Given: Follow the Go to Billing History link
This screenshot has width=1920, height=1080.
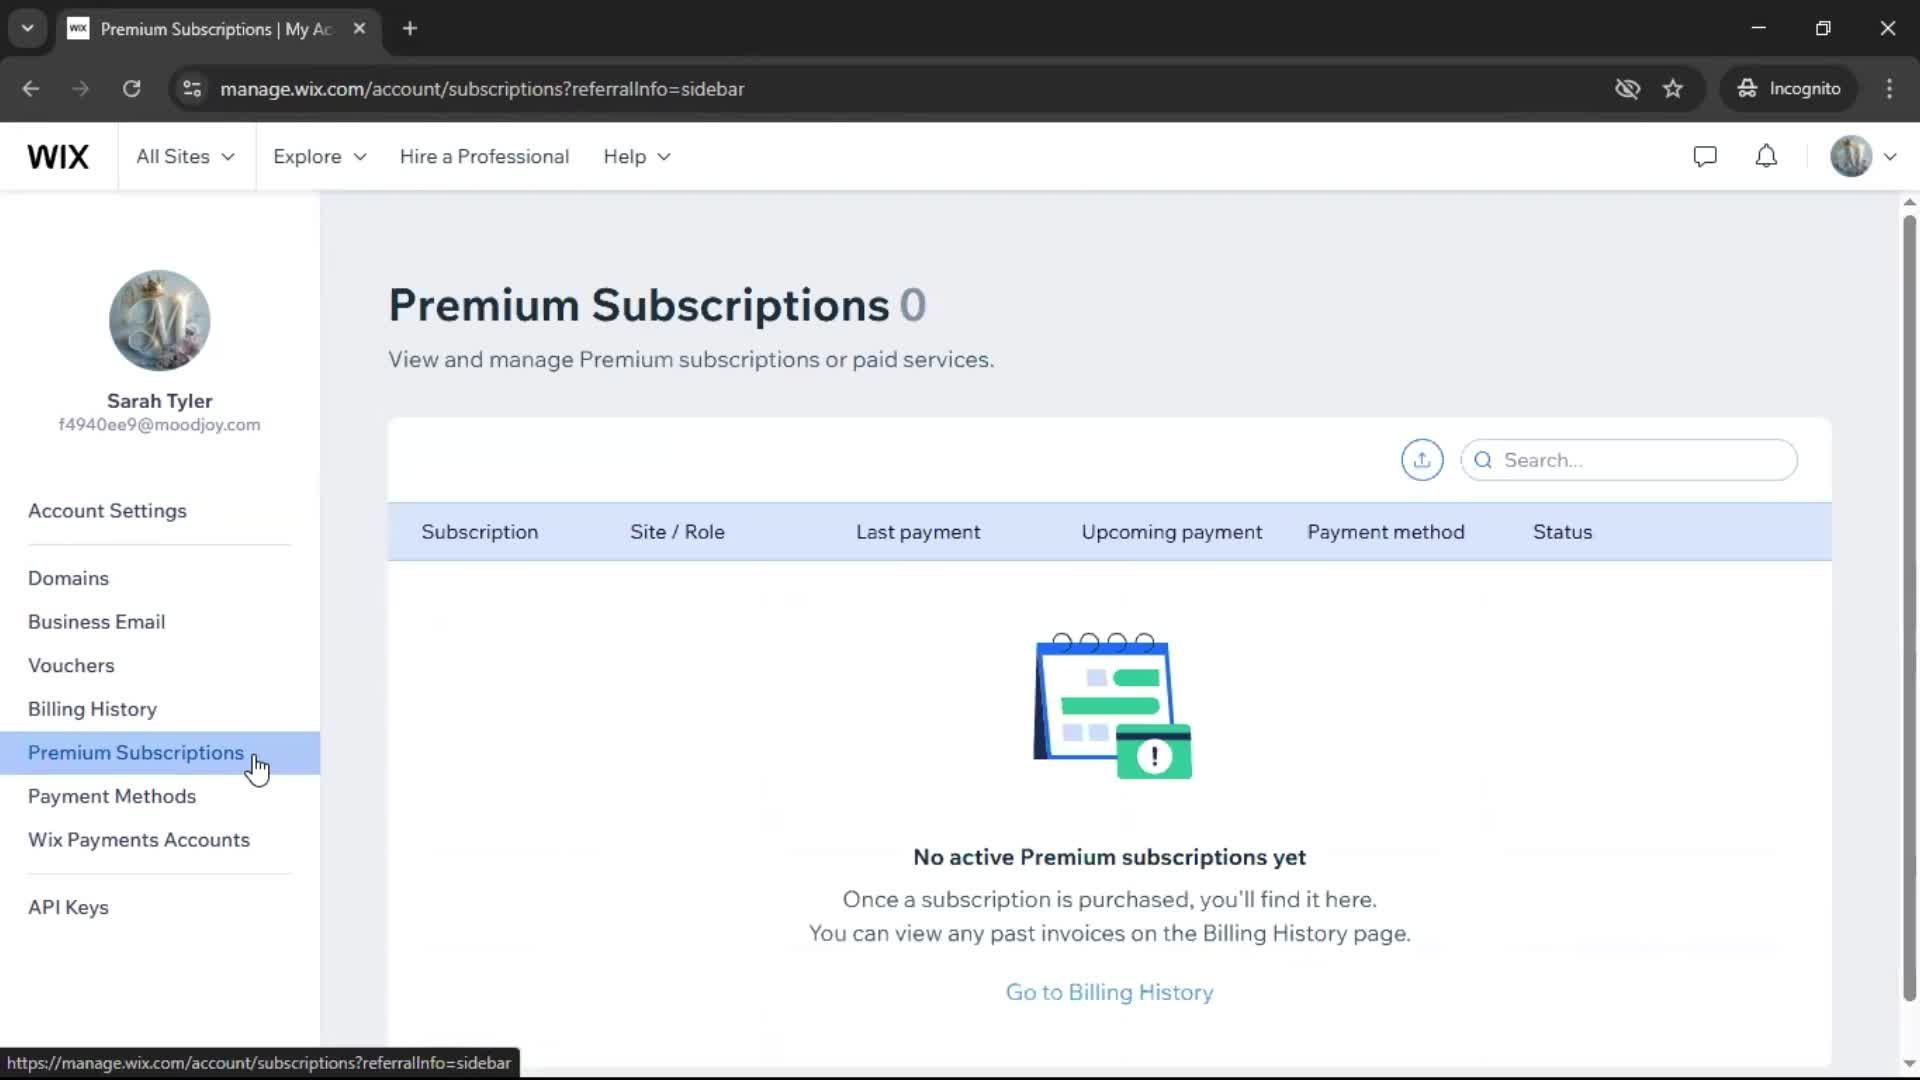Looking at the screenshot, I should pyautogui.click(x=1109, y=992).
